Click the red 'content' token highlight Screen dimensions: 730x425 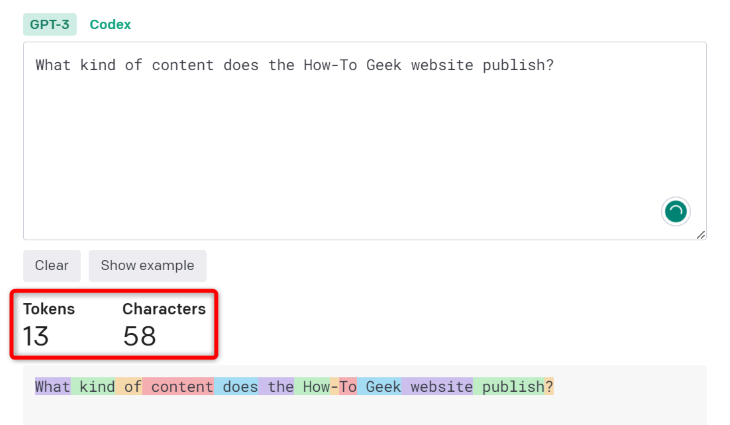[x=180, y=387]
